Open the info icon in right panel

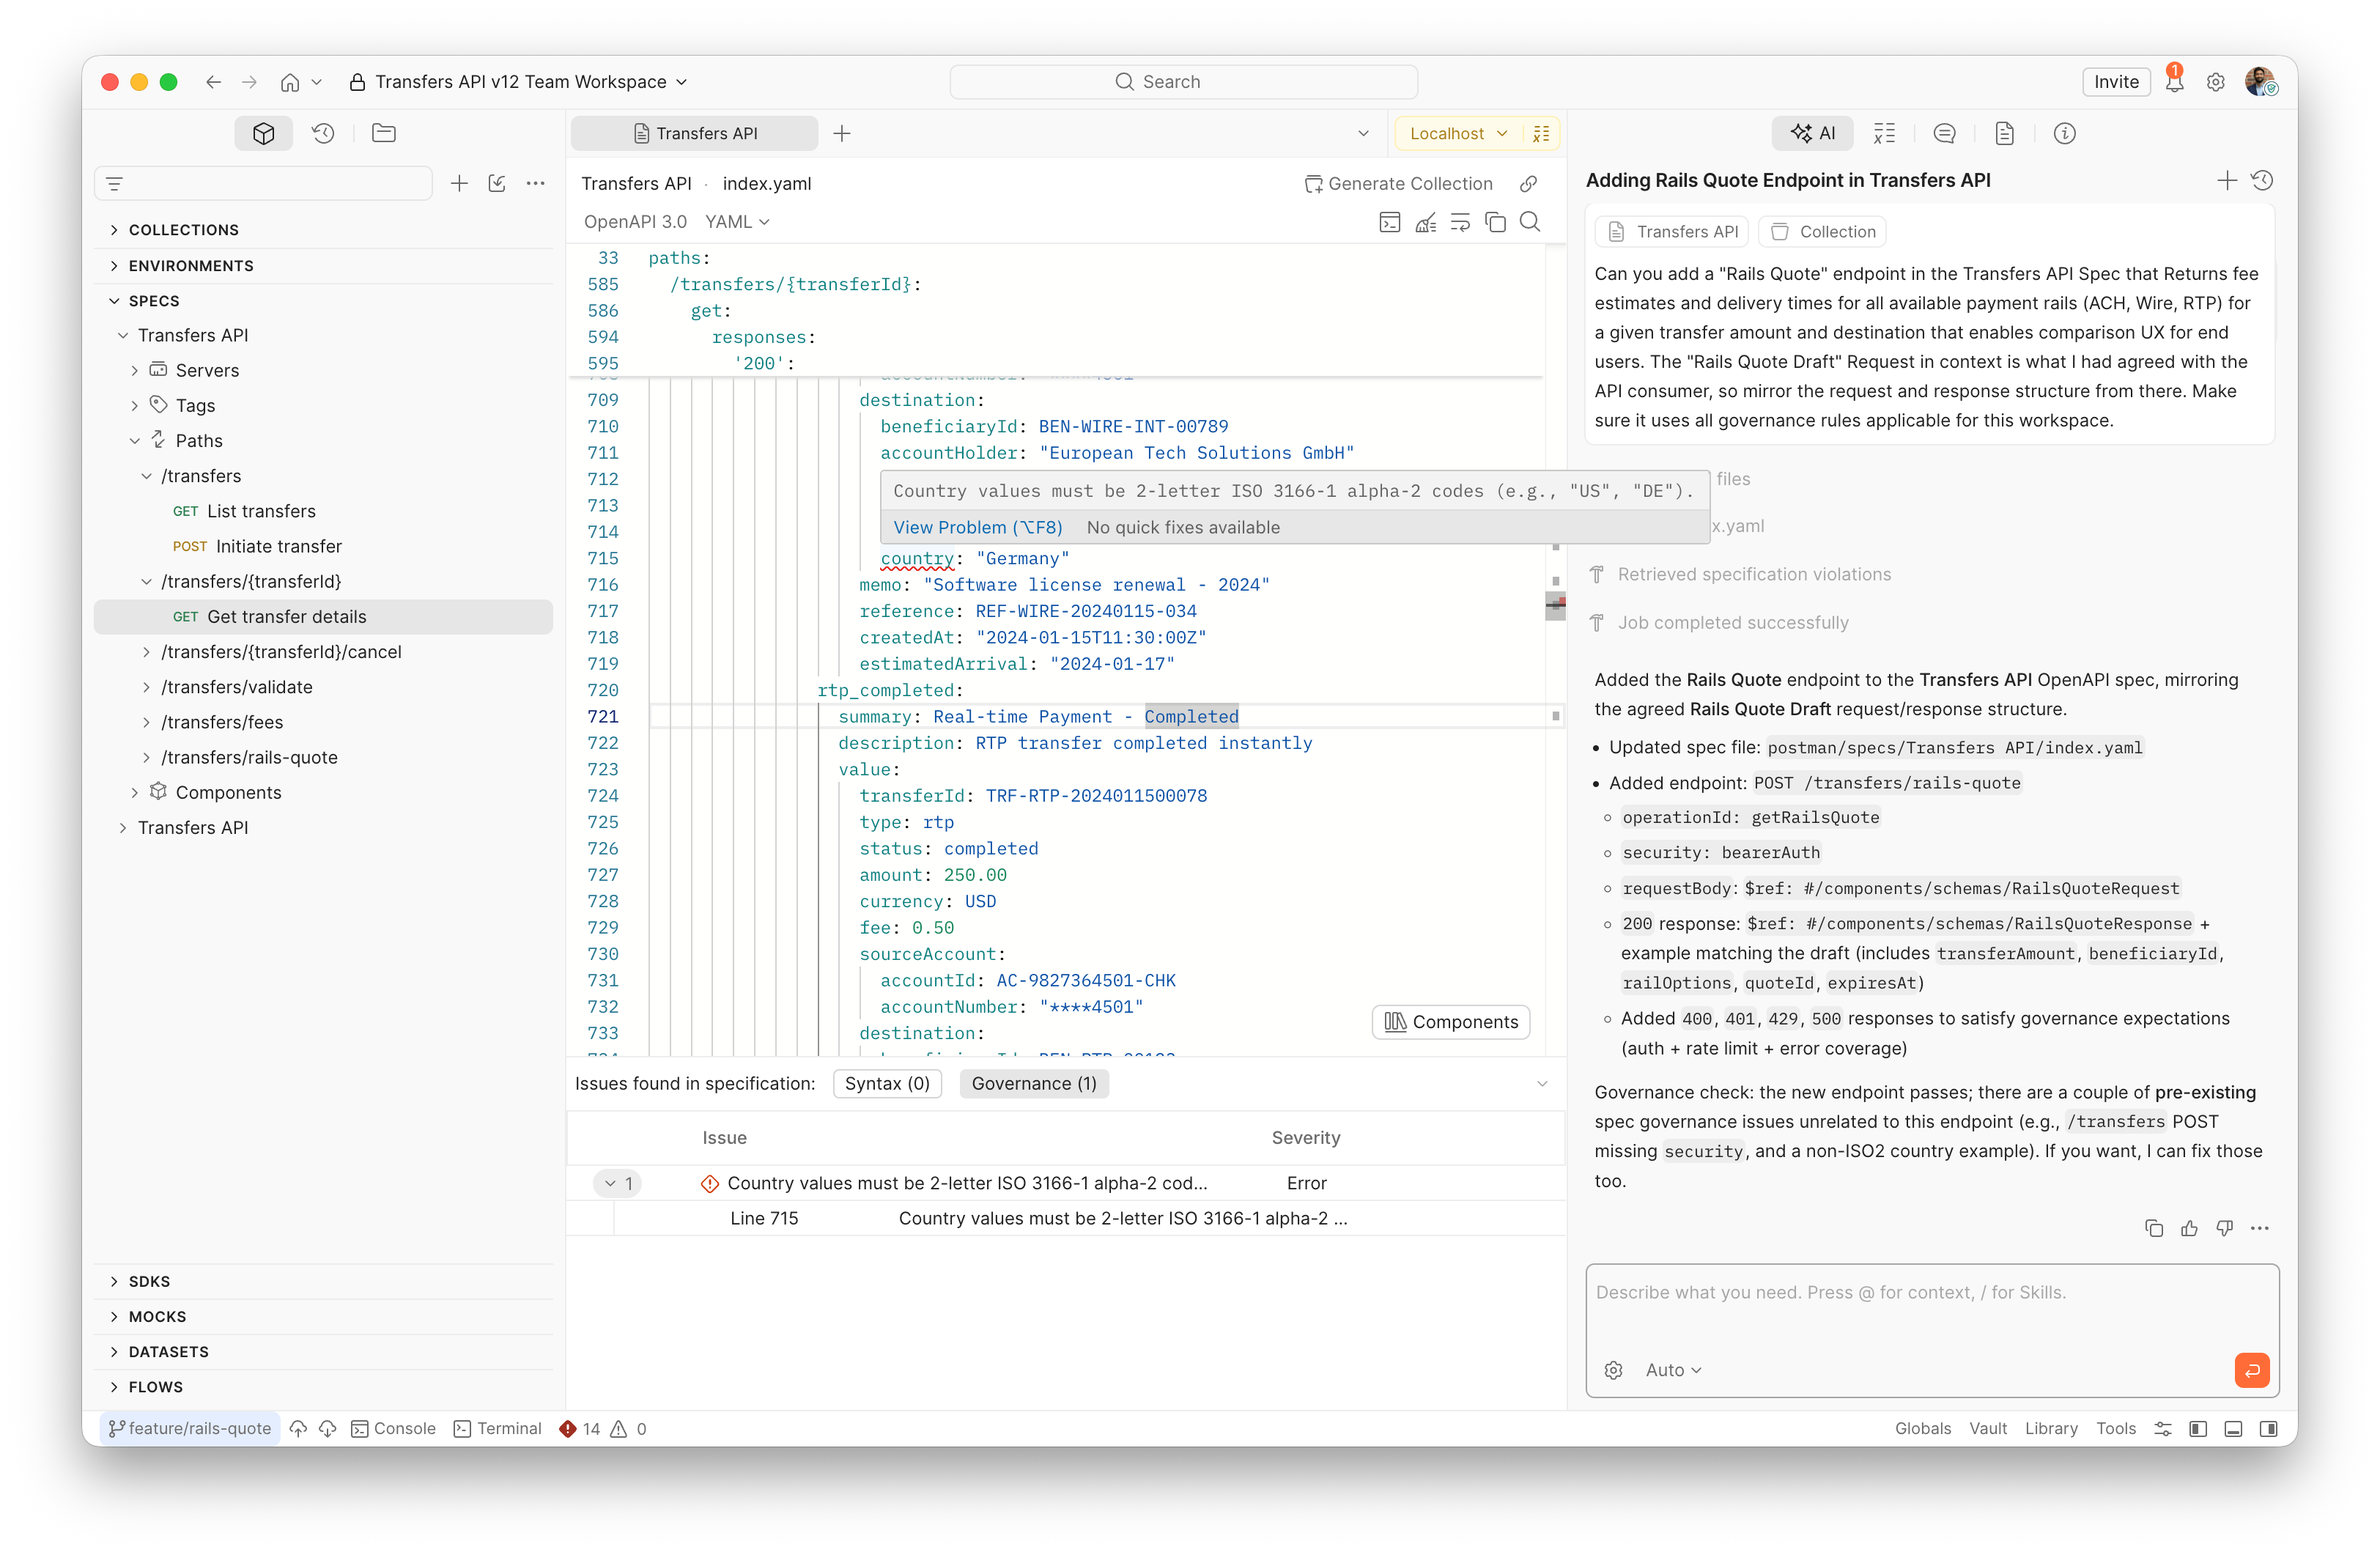pos(2065,133)
